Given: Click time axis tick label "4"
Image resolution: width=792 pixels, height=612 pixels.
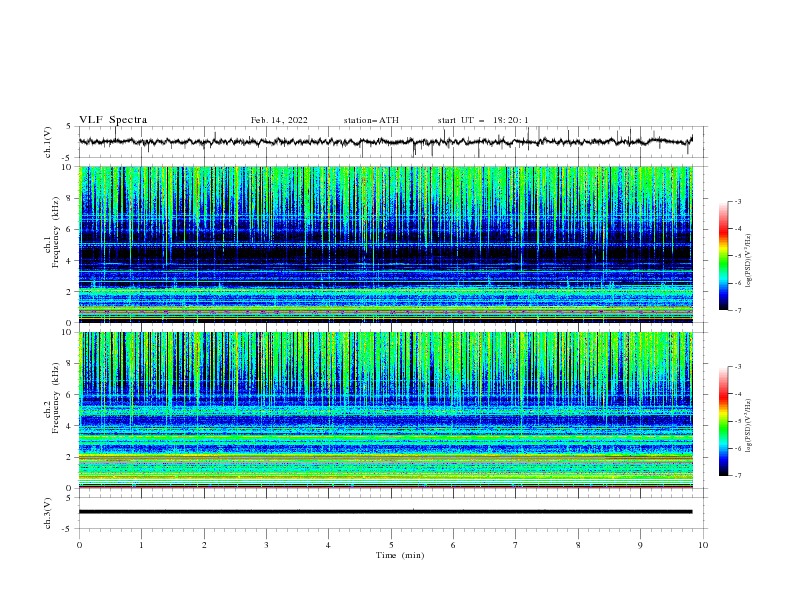Looking at the screenshot, I should coord(328,545).
